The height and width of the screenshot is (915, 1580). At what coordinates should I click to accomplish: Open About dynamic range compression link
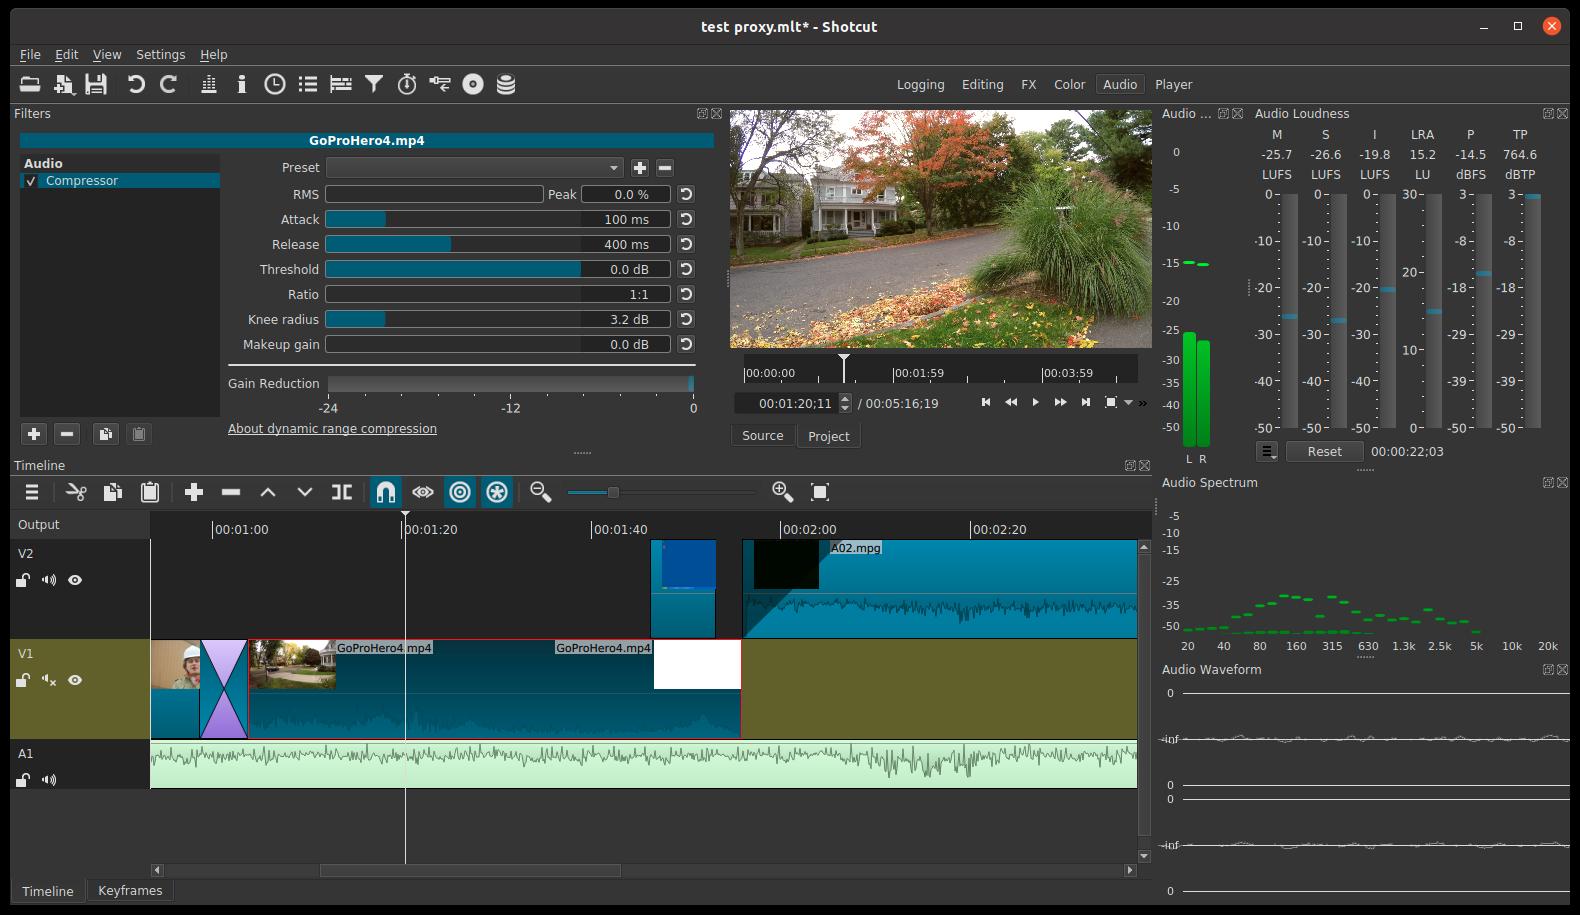pyautogui.click(x=332, y=429)
